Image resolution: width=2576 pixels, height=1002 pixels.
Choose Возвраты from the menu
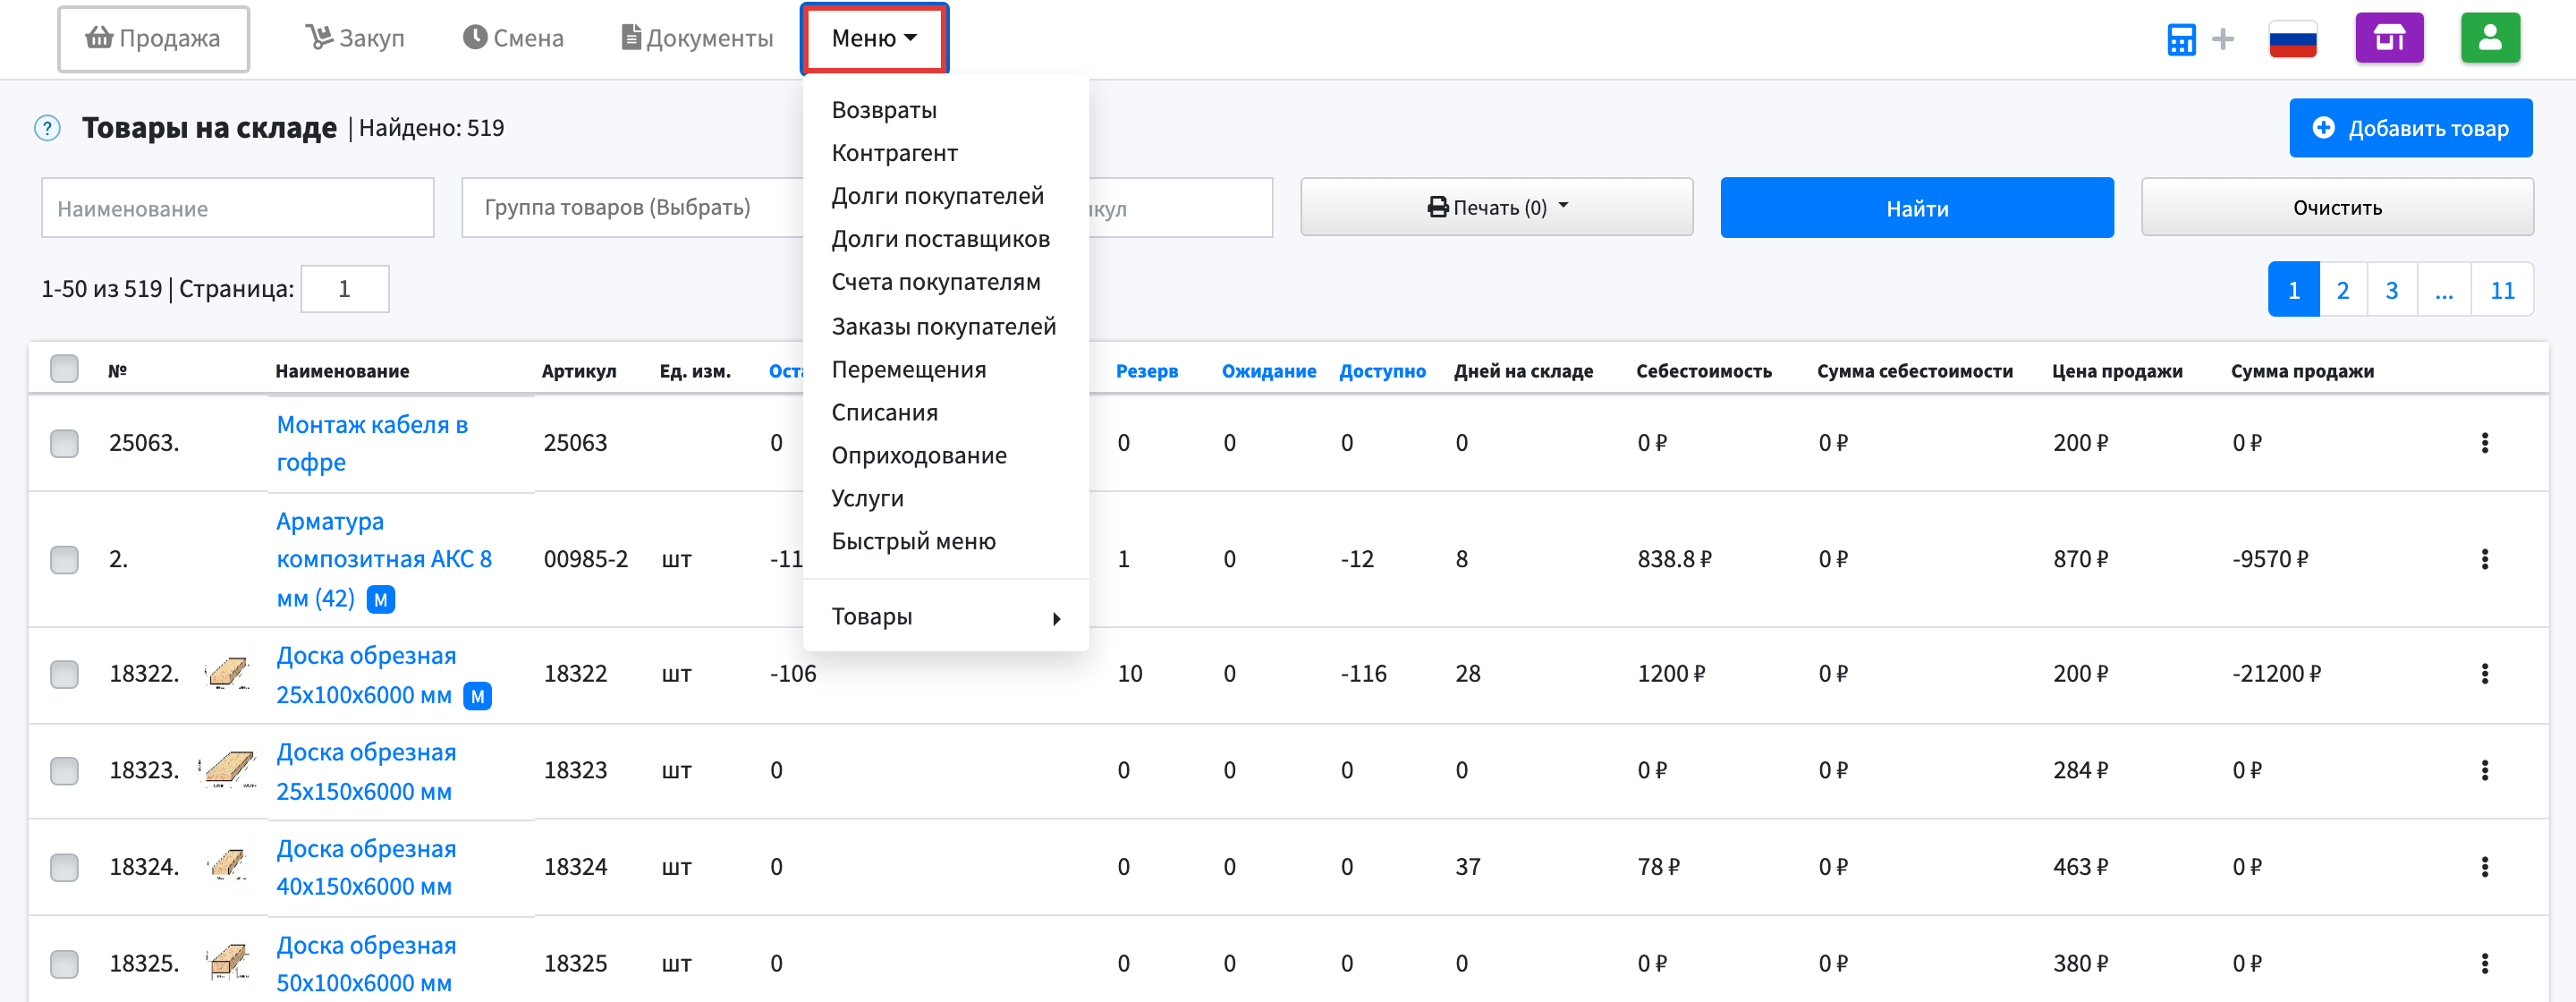pyautogui.click(x=884, y=110)
